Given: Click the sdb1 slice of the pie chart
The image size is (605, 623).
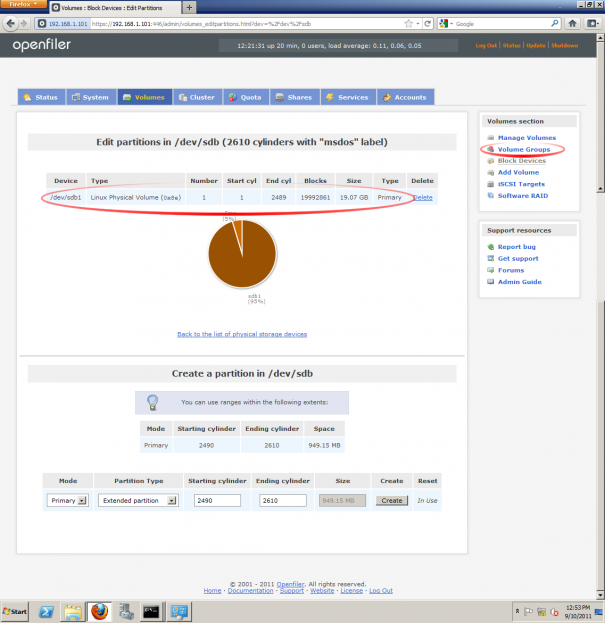Looking at the screenshot, I should pyautogui.click(x=244, y=262).
